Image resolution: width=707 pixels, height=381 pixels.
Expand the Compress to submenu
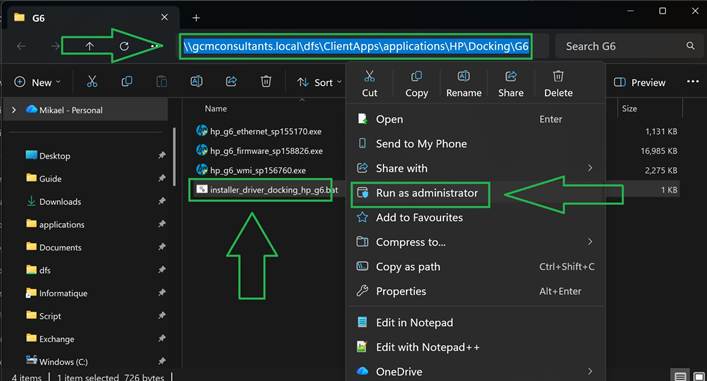coord(590,242)
